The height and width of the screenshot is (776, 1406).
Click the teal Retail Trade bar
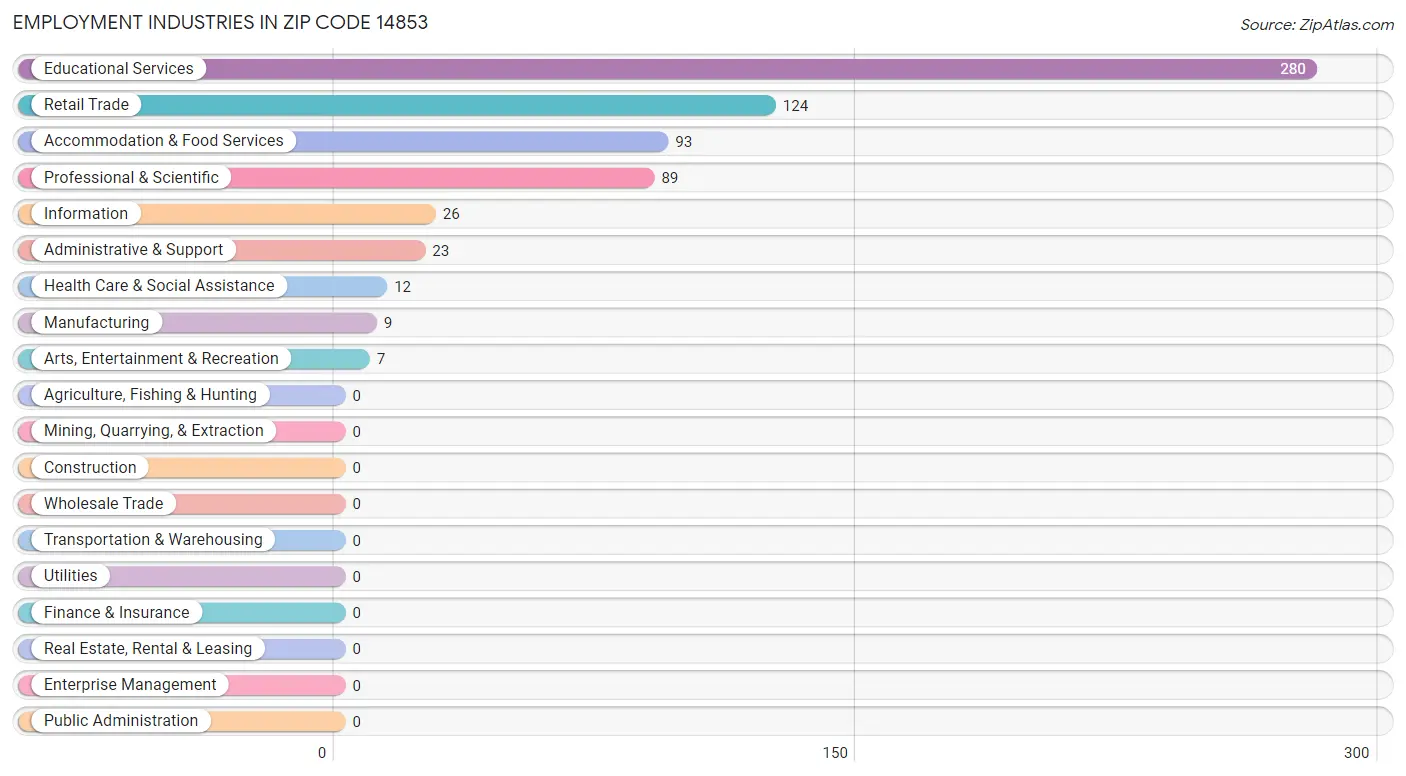[x=397, y=105]
